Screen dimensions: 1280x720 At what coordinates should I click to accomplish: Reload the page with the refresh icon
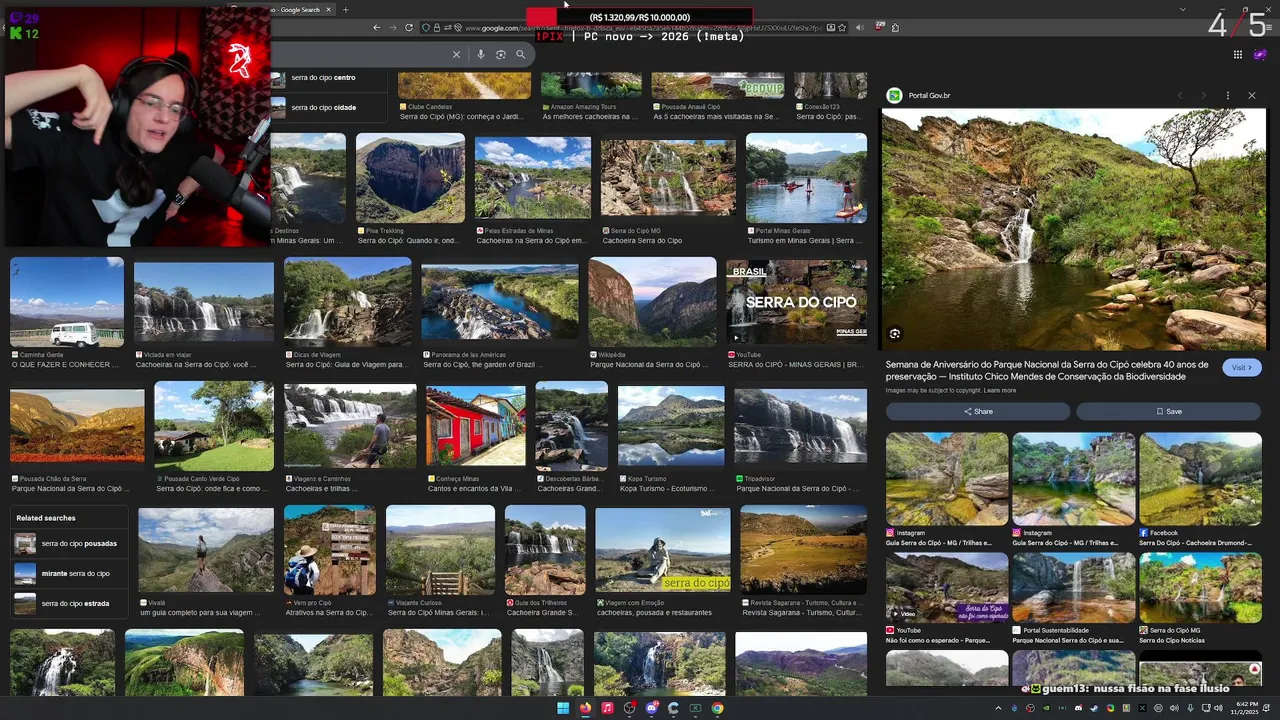click(409, 28)
